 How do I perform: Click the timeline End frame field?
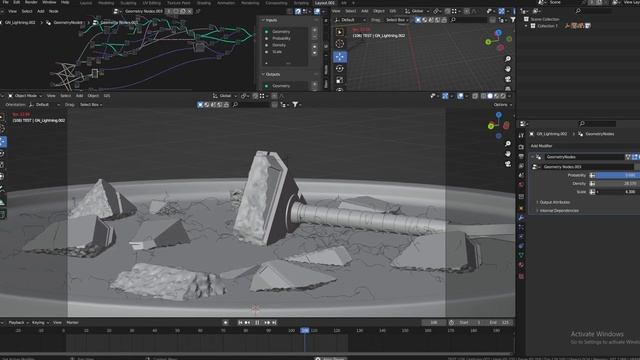(500, 322)
